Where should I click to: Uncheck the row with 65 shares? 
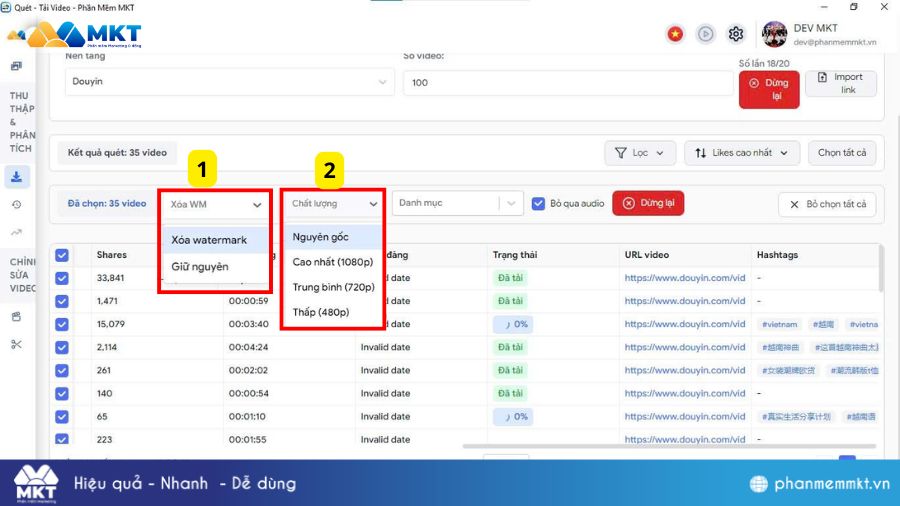(62, 417)
